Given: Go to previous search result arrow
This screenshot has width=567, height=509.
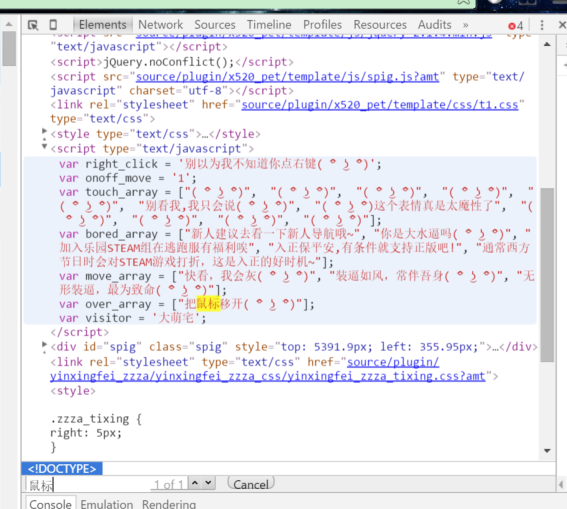Looking at the screenshot, I should [195, 483].
